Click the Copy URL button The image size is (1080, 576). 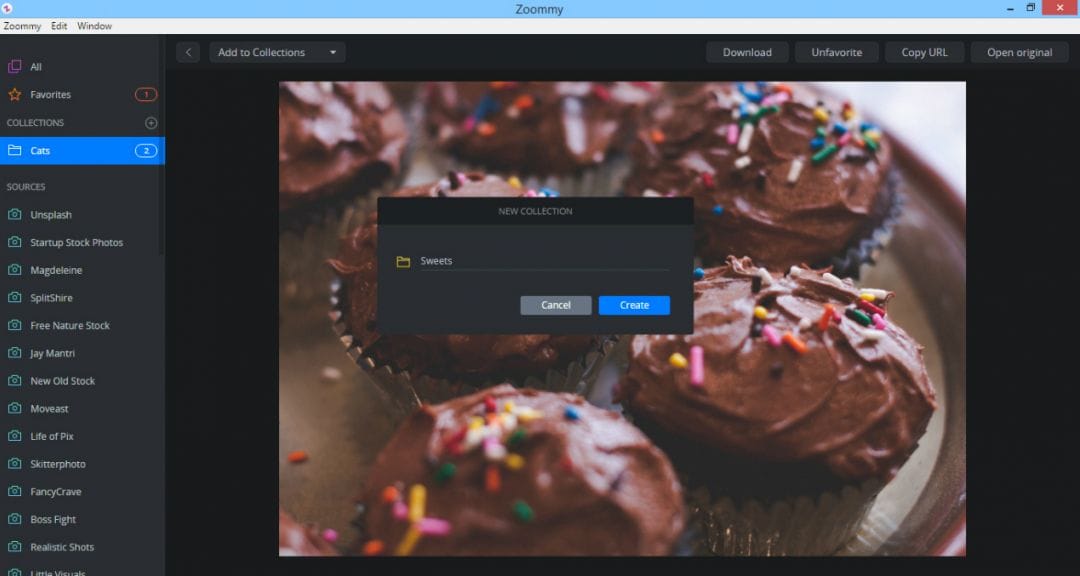click(x=924, y=52)
